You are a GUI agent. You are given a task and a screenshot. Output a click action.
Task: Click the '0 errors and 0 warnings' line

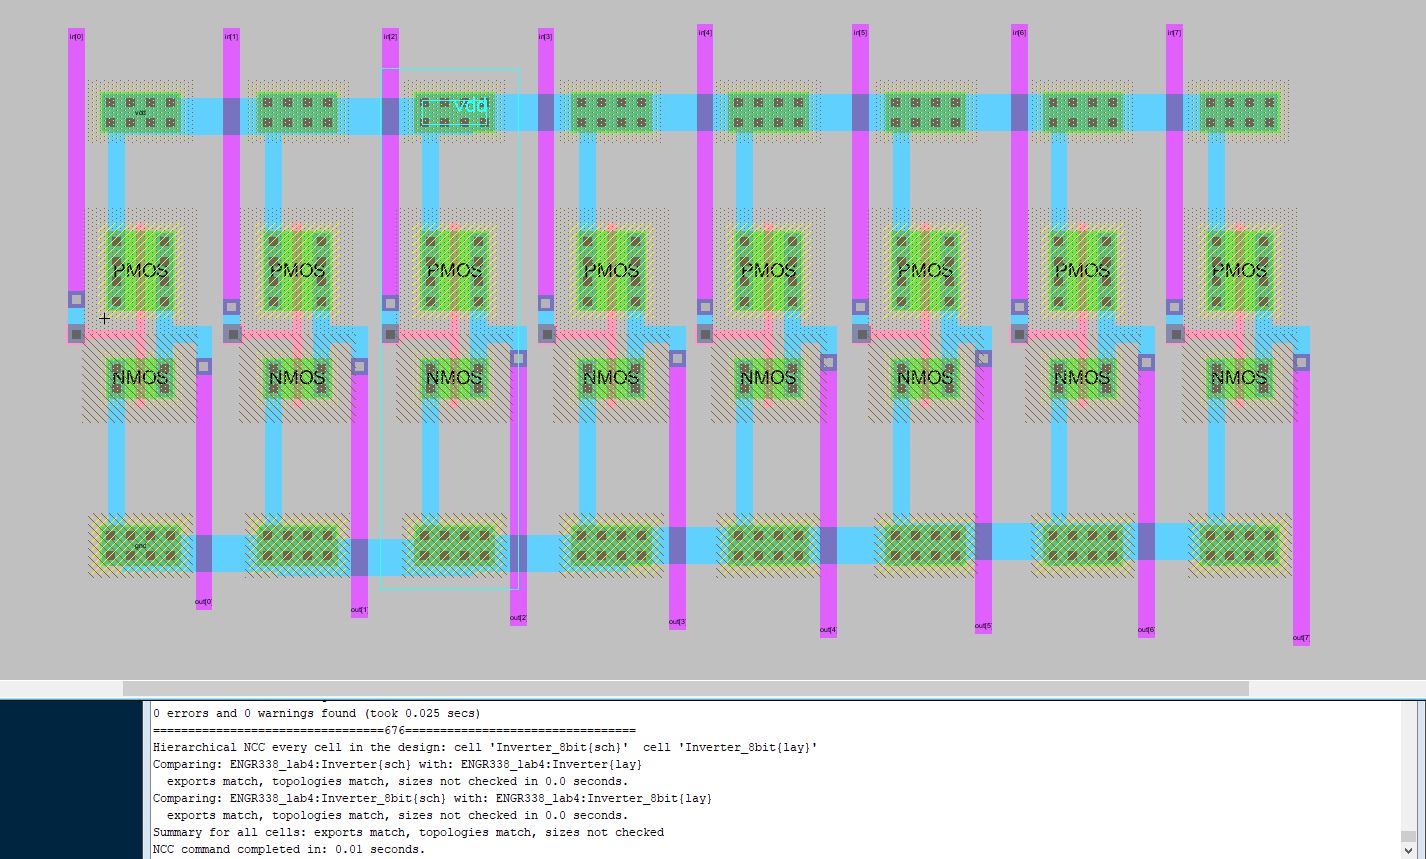tap(316, 713)
